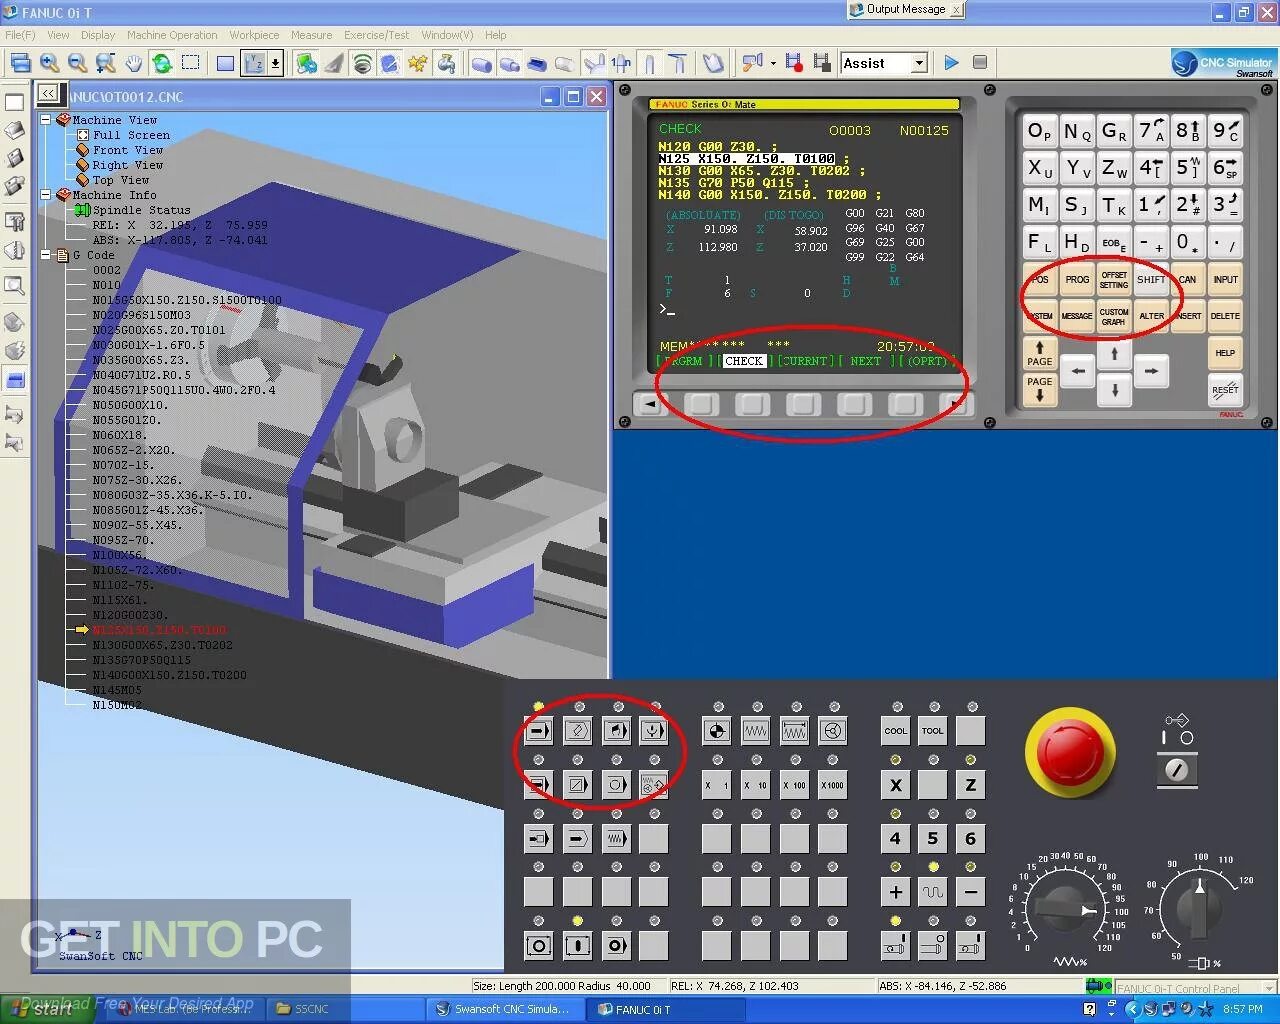
Task: Select Full Screen in Machine View tree
Action: [x=131, y=135]
